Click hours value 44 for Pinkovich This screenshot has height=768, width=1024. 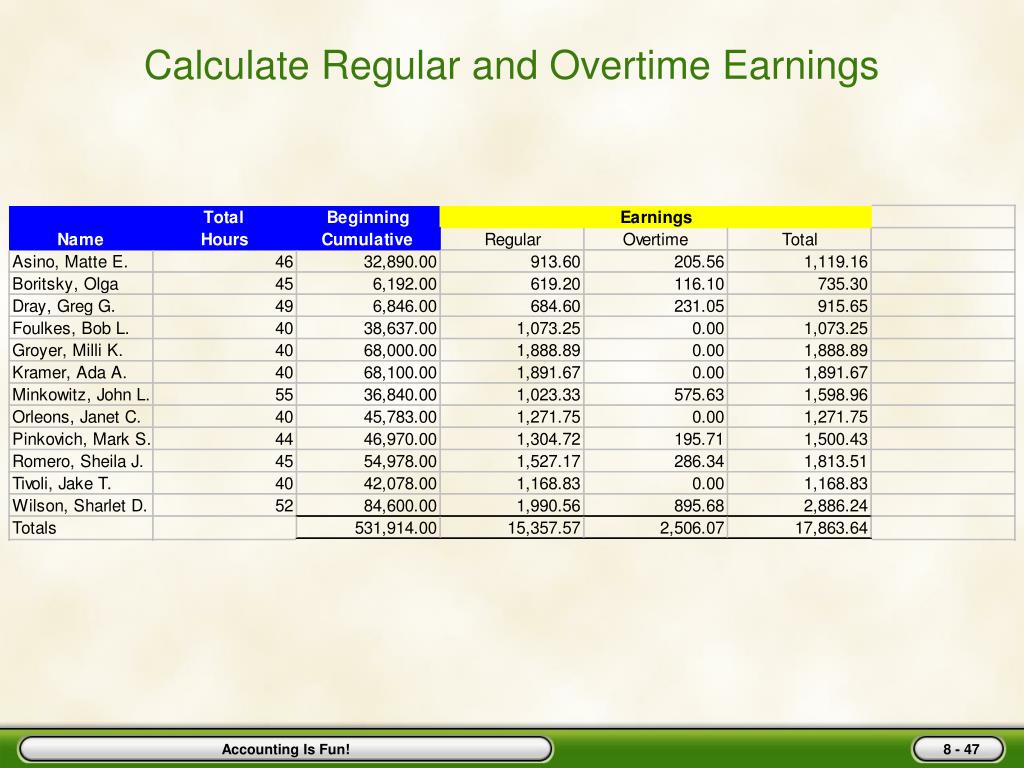click(x=284, y=440)
